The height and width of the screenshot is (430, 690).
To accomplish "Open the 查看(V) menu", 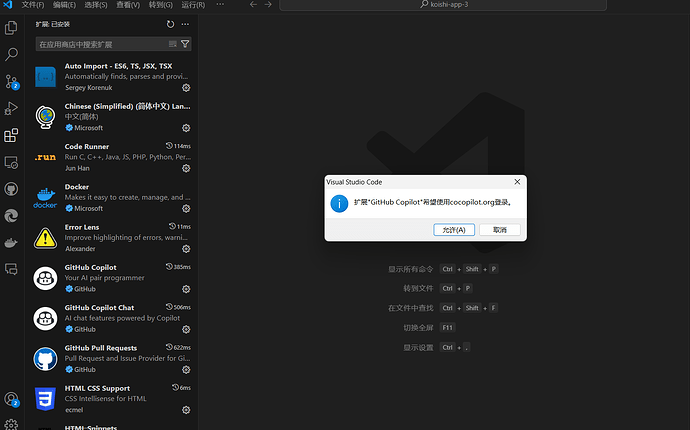I will pyautogui.click(x=128, y=5).
